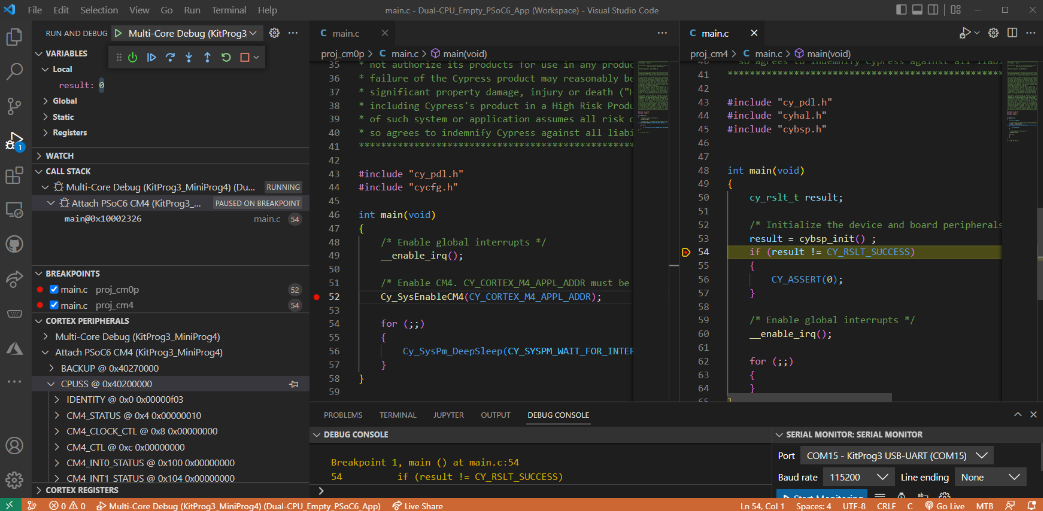Click the red Stop debug square

(244, 58)
